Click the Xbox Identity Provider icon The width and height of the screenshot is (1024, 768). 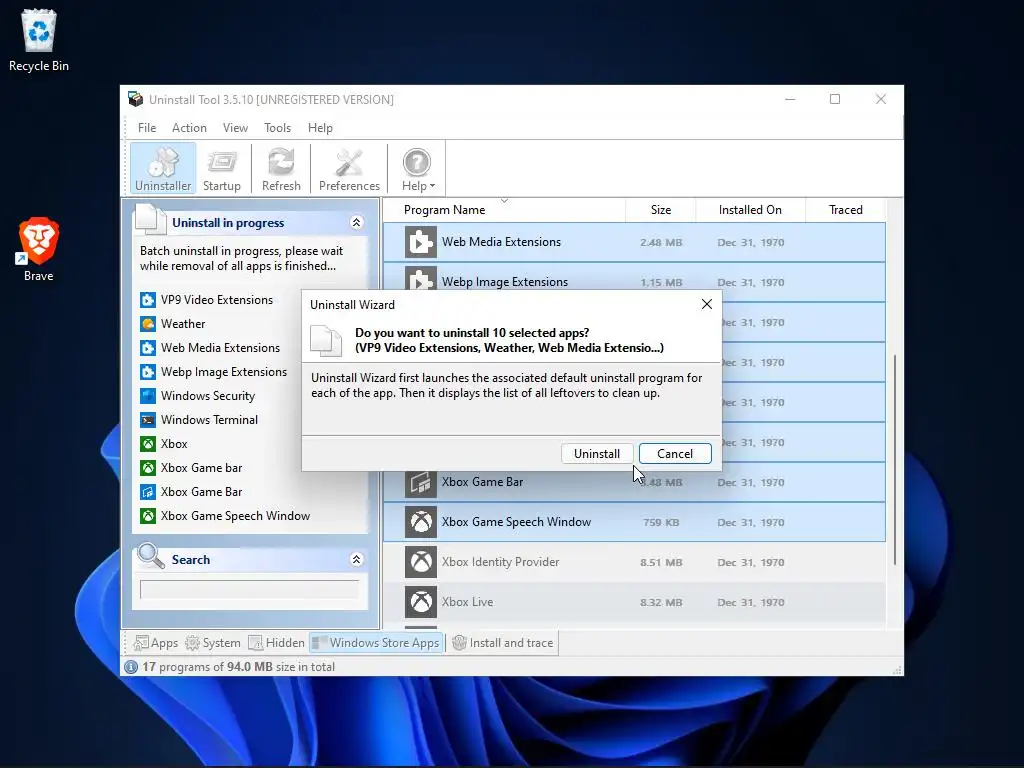pyautogui.click(x=421, y=562)
